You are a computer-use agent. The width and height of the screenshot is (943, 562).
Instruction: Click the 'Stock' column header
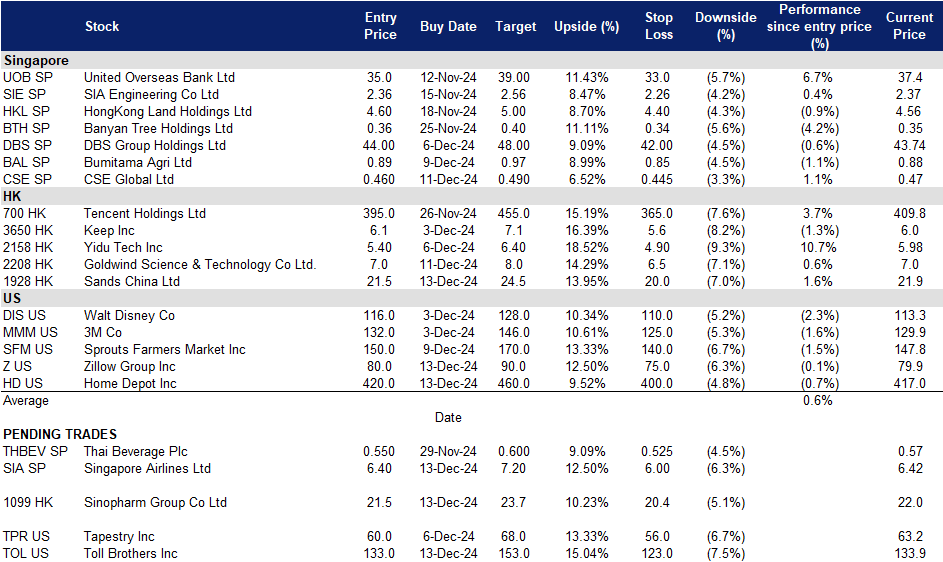(102, 26)
